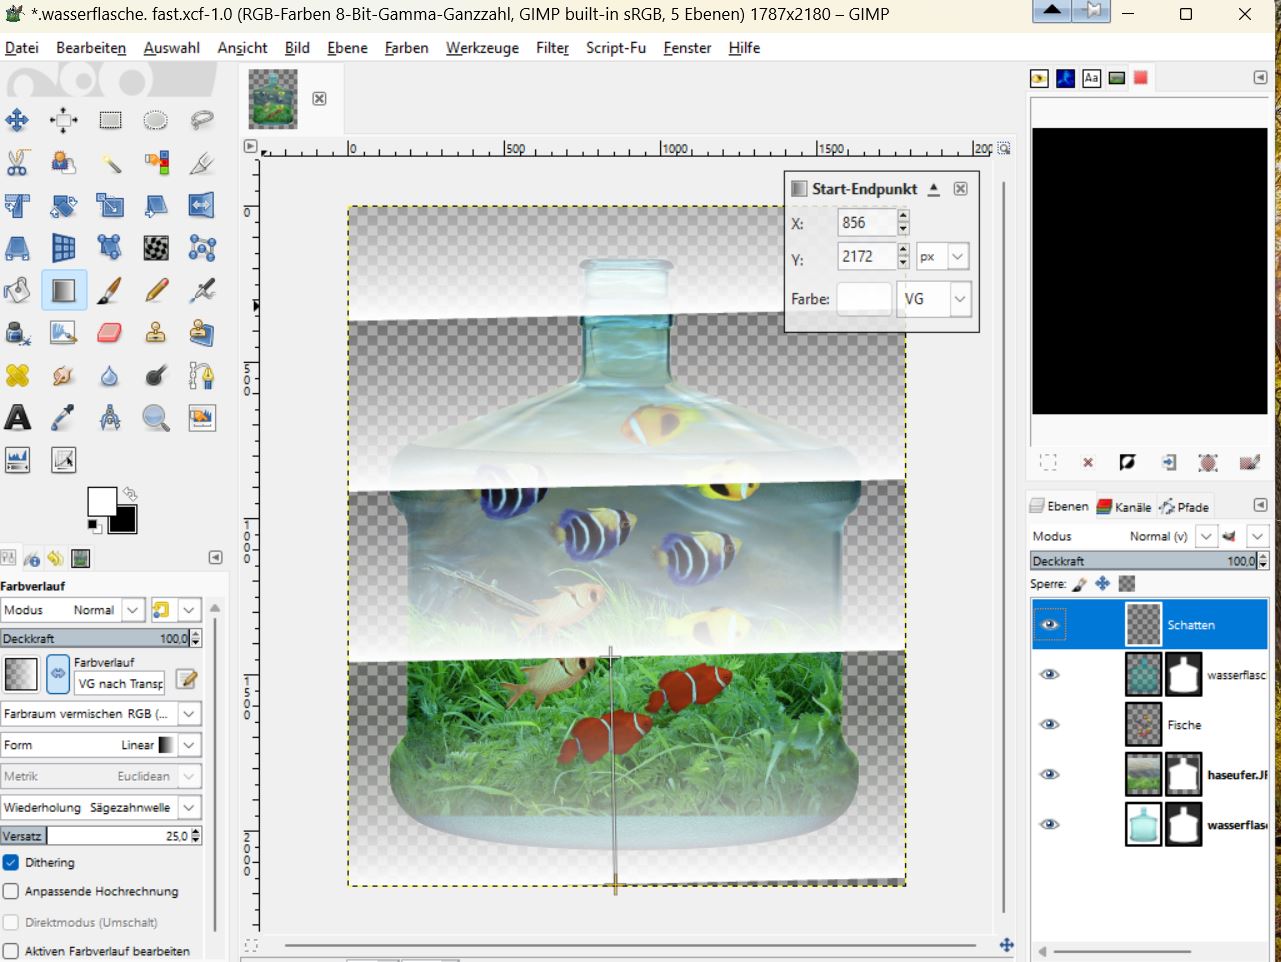Select the Zoom magnifier tool
1281x962 pixels.
point(156,418)
